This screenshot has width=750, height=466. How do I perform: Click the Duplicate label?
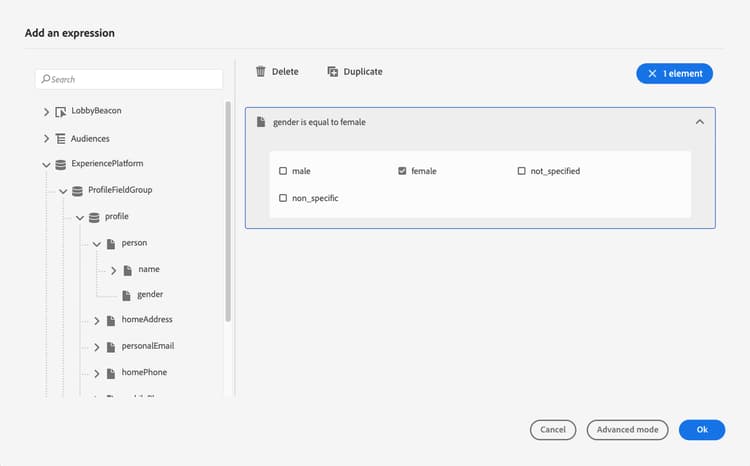pos(363,71)
